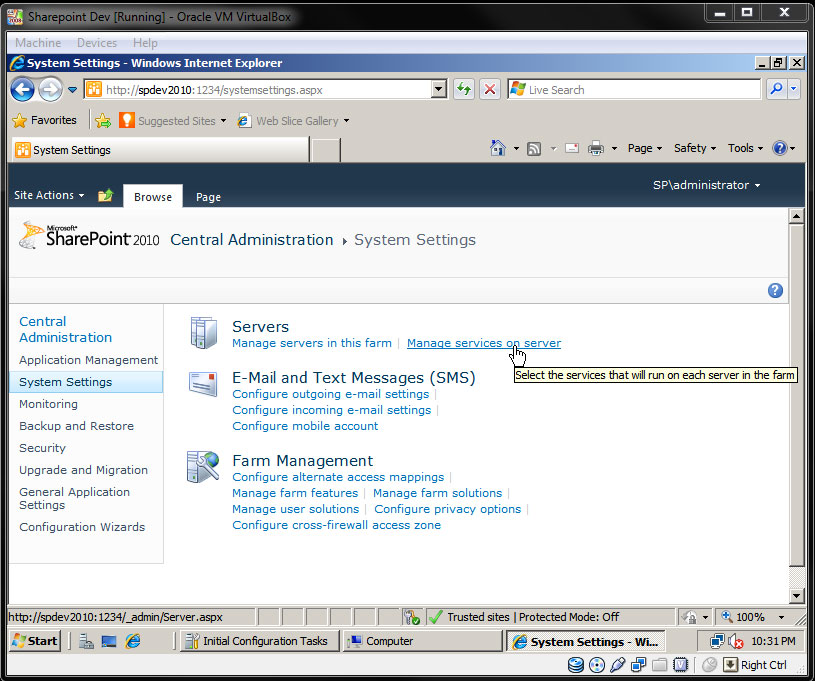Click Configure alternate access mappings
The image size is (815, 681).
pos(338,477)
